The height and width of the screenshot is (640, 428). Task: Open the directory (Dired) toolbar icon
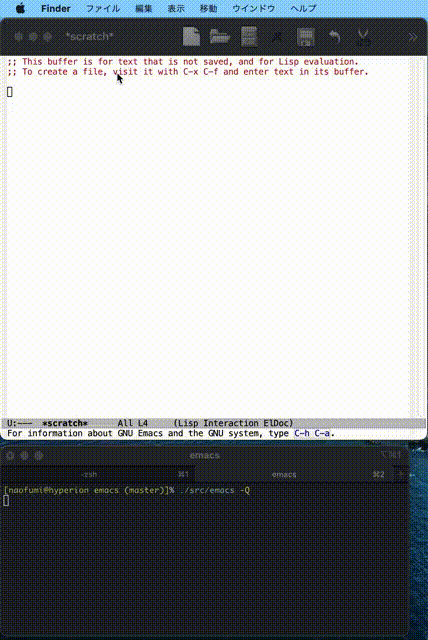click(249, 37)
